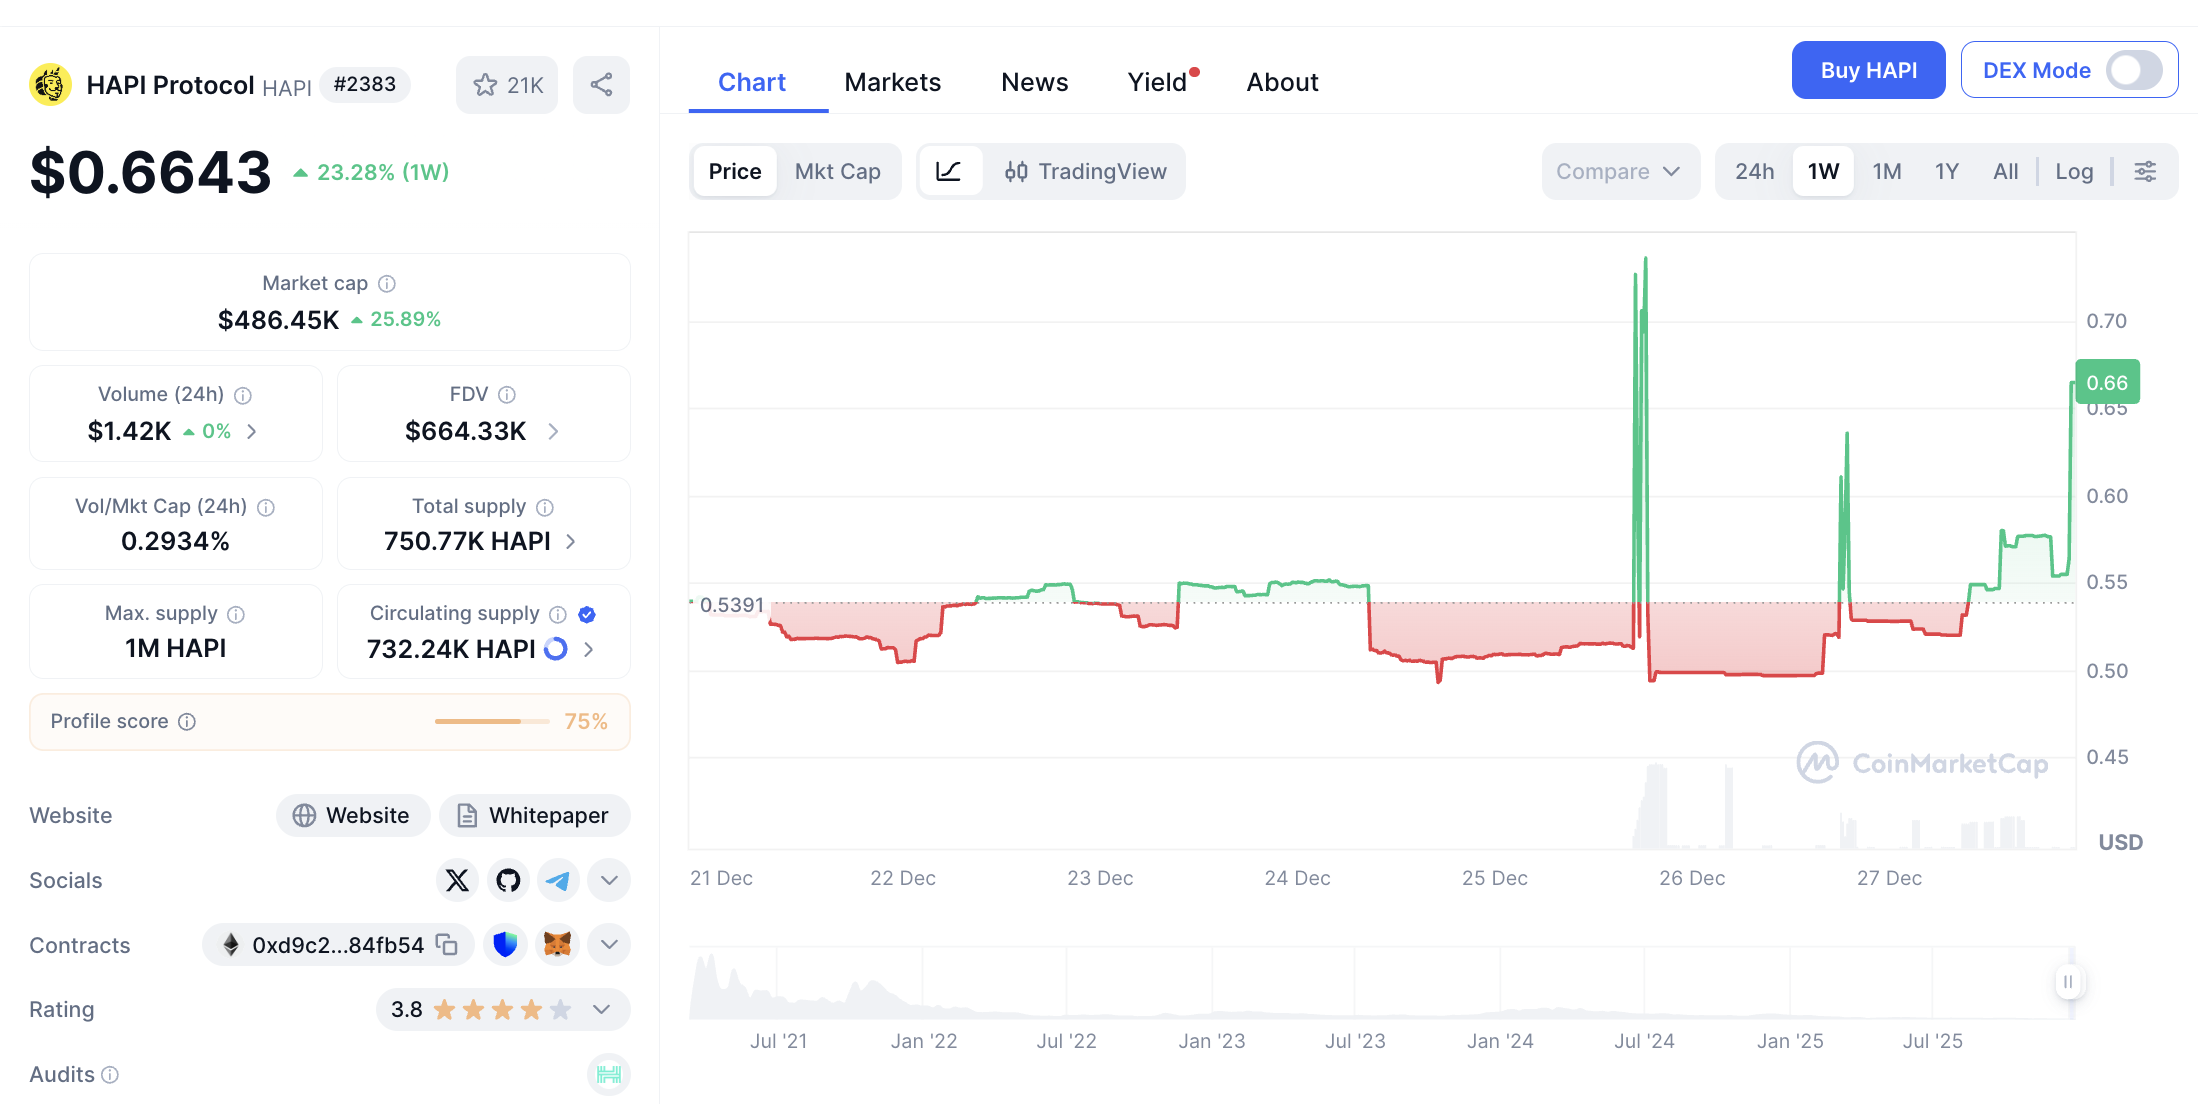Open the GitHub social link
Viewport: 2198px width, 1104px height.
click(508, 880)
